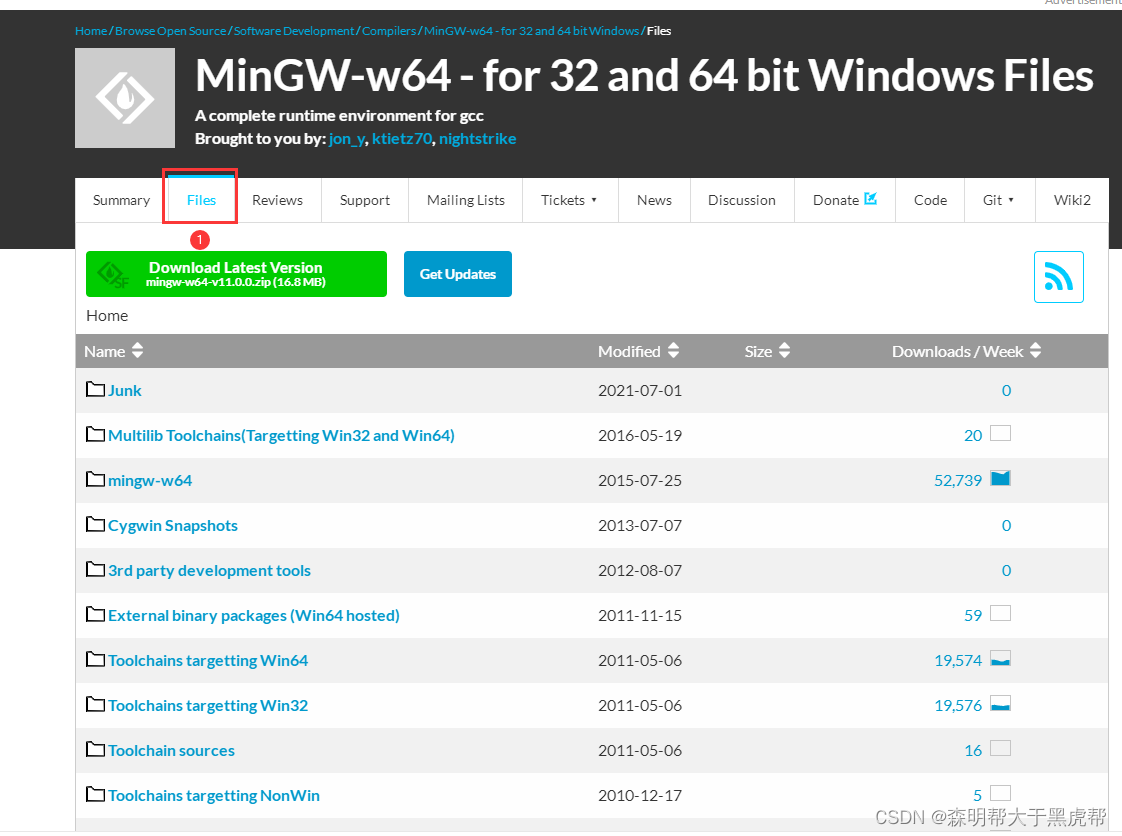
Task: Click the project logo image
Action: coord(125,98)
